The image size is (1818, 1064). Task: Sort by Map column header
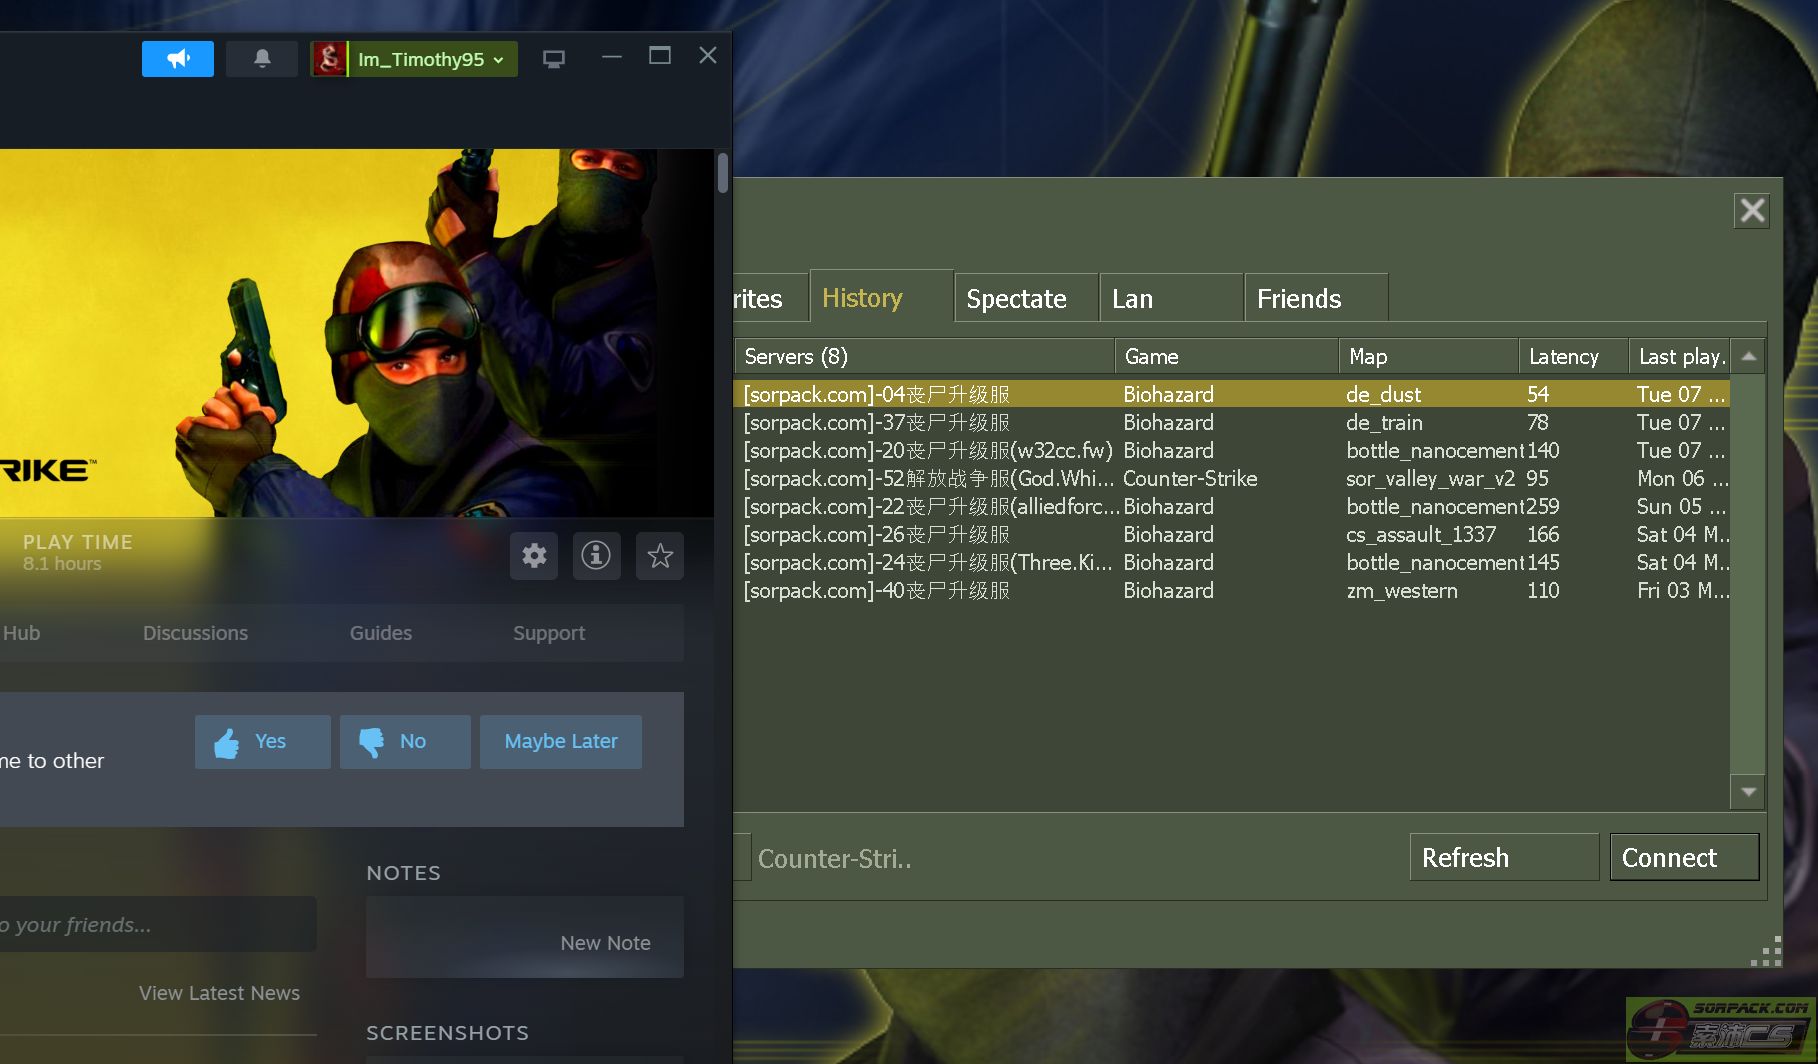pyautogui.click(x=1429, y=356)
